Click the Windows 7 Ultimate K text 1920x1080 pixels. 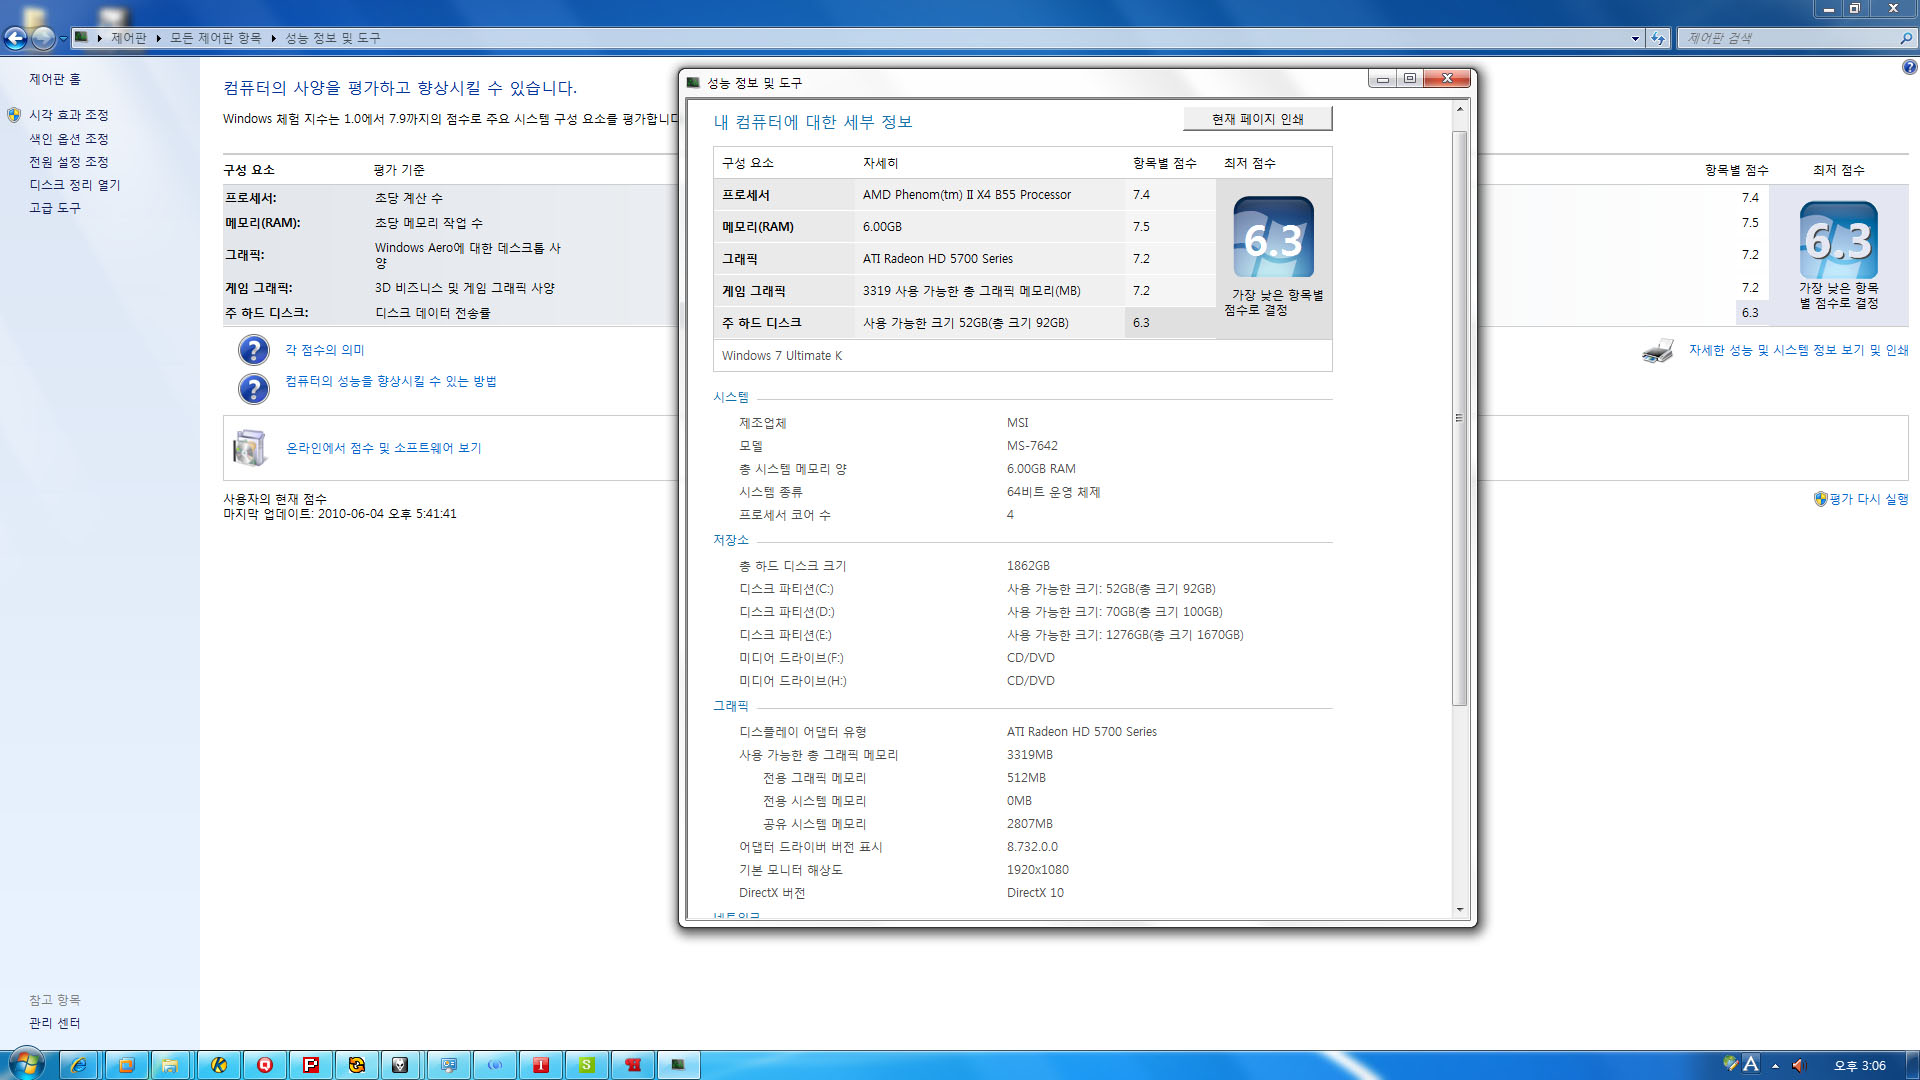pos(782,356)
